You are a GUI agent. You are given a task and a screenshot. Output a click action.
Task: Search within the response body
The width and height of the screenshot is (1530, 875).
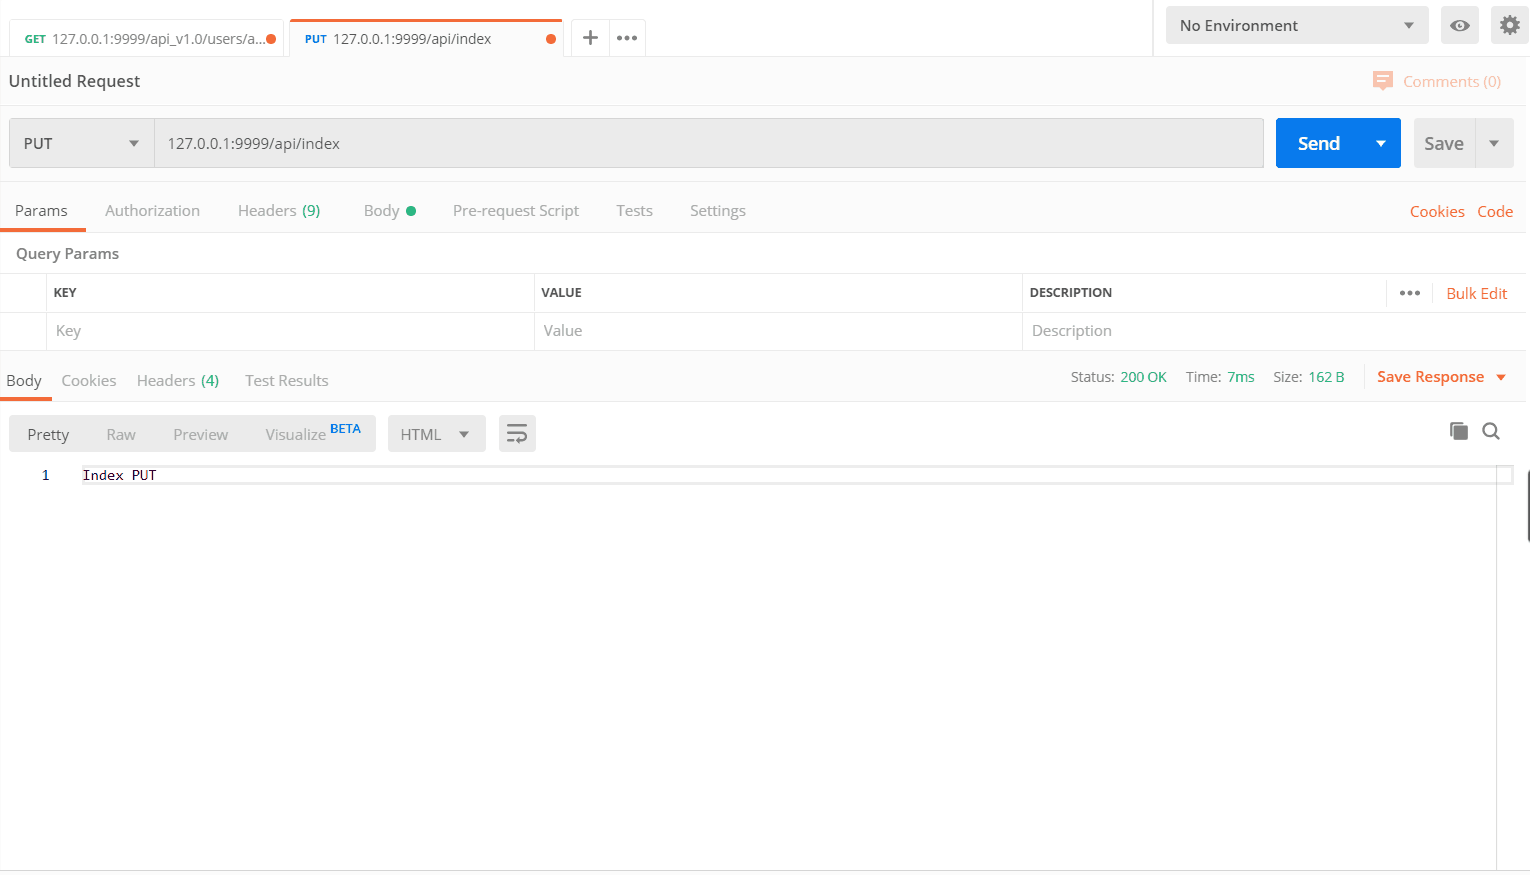[1491, 430]
